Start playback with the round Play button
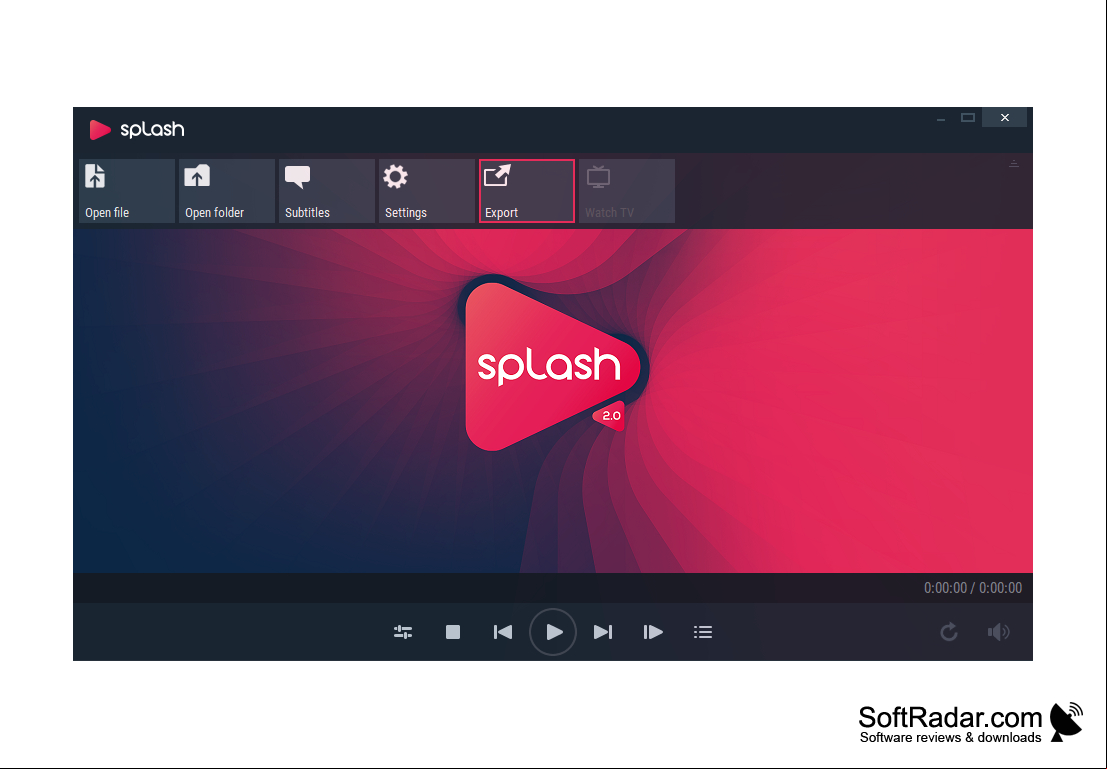 (553, 632)
